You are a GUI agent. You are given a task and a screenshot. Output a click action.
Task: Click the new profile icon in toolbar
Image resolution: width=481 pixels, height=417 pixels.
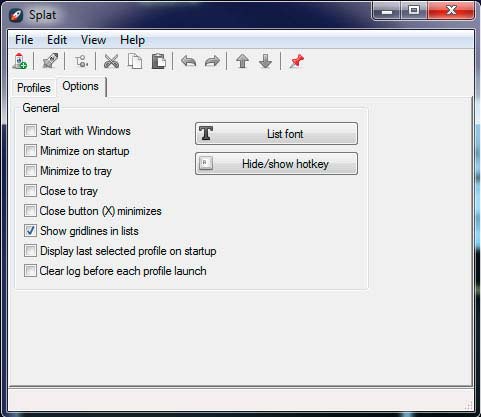point(20,61)
